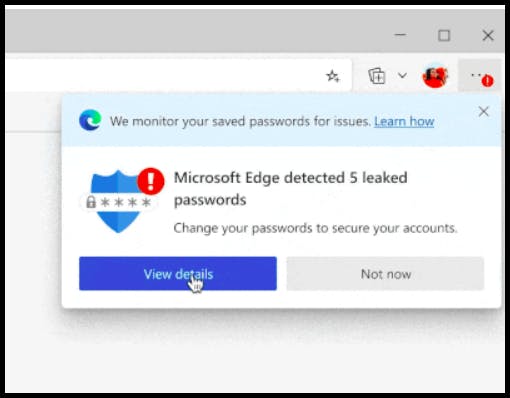Click the blue shield password icon
Image resolution: width=510 pixels, height=398 pixels.
[118, 202]
